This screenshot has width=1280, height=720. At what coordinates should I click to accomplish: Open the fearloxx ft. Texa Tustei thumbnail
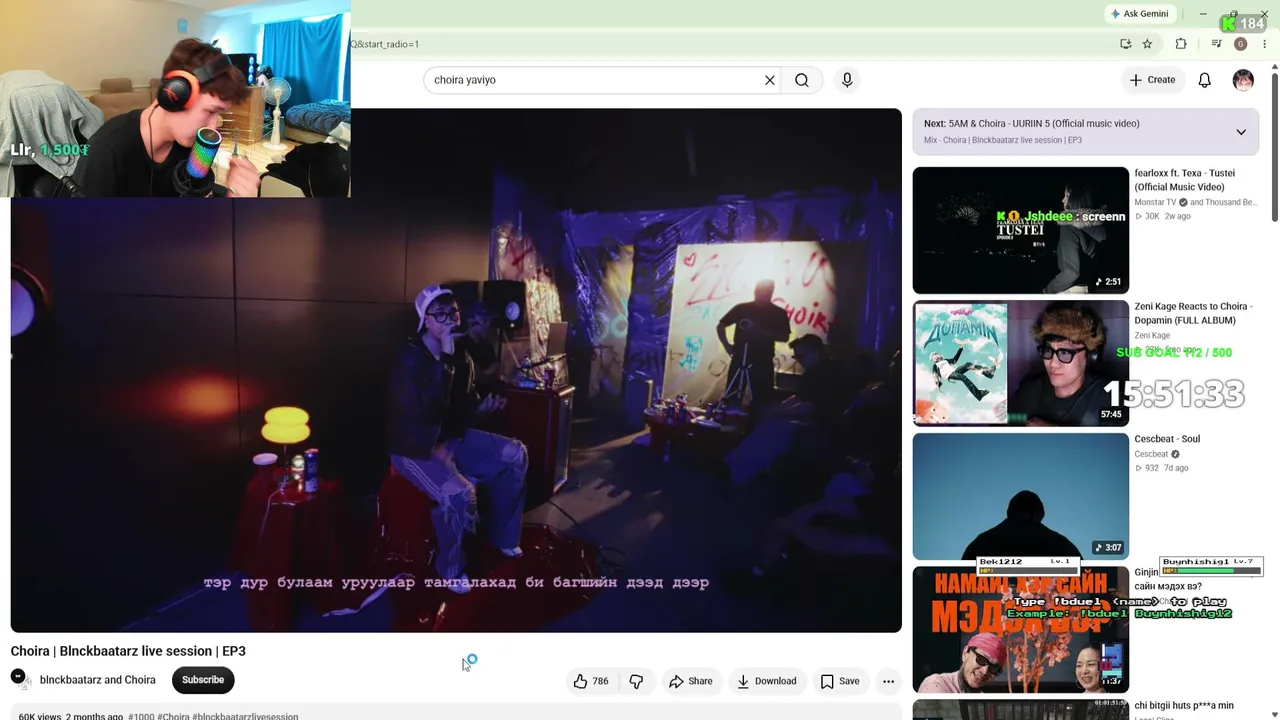point(1020,230)
